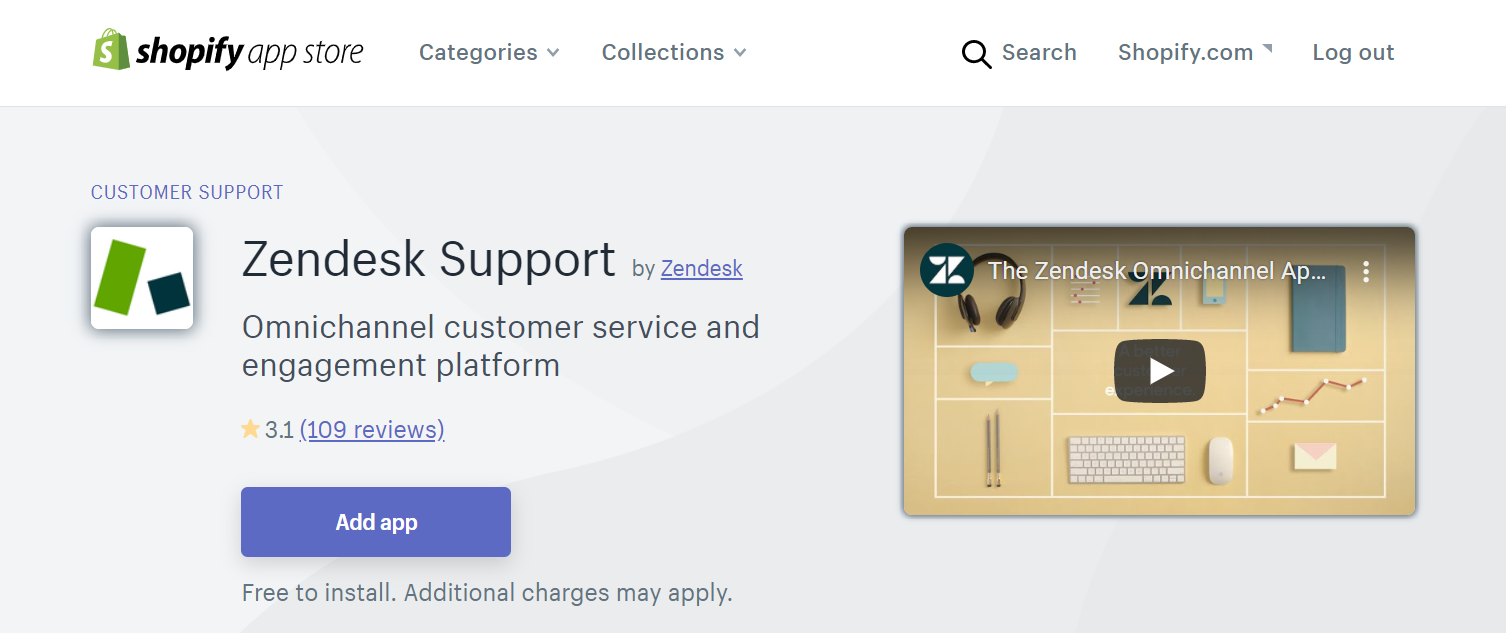Open the Shopify.com dropdown arrow

click(1267, 48)
